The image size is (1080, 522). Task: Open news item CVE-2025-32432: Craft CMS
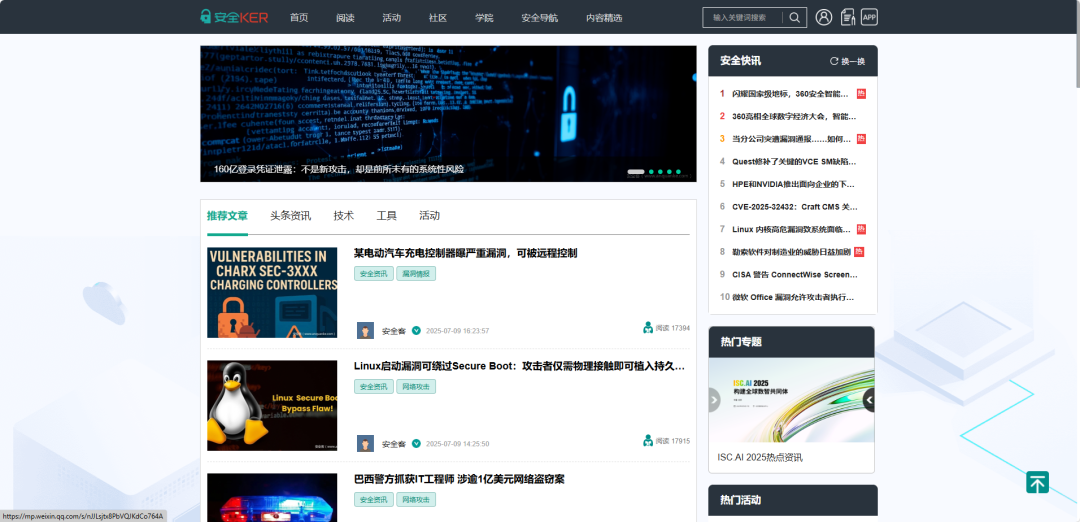(x=795, y=207)
